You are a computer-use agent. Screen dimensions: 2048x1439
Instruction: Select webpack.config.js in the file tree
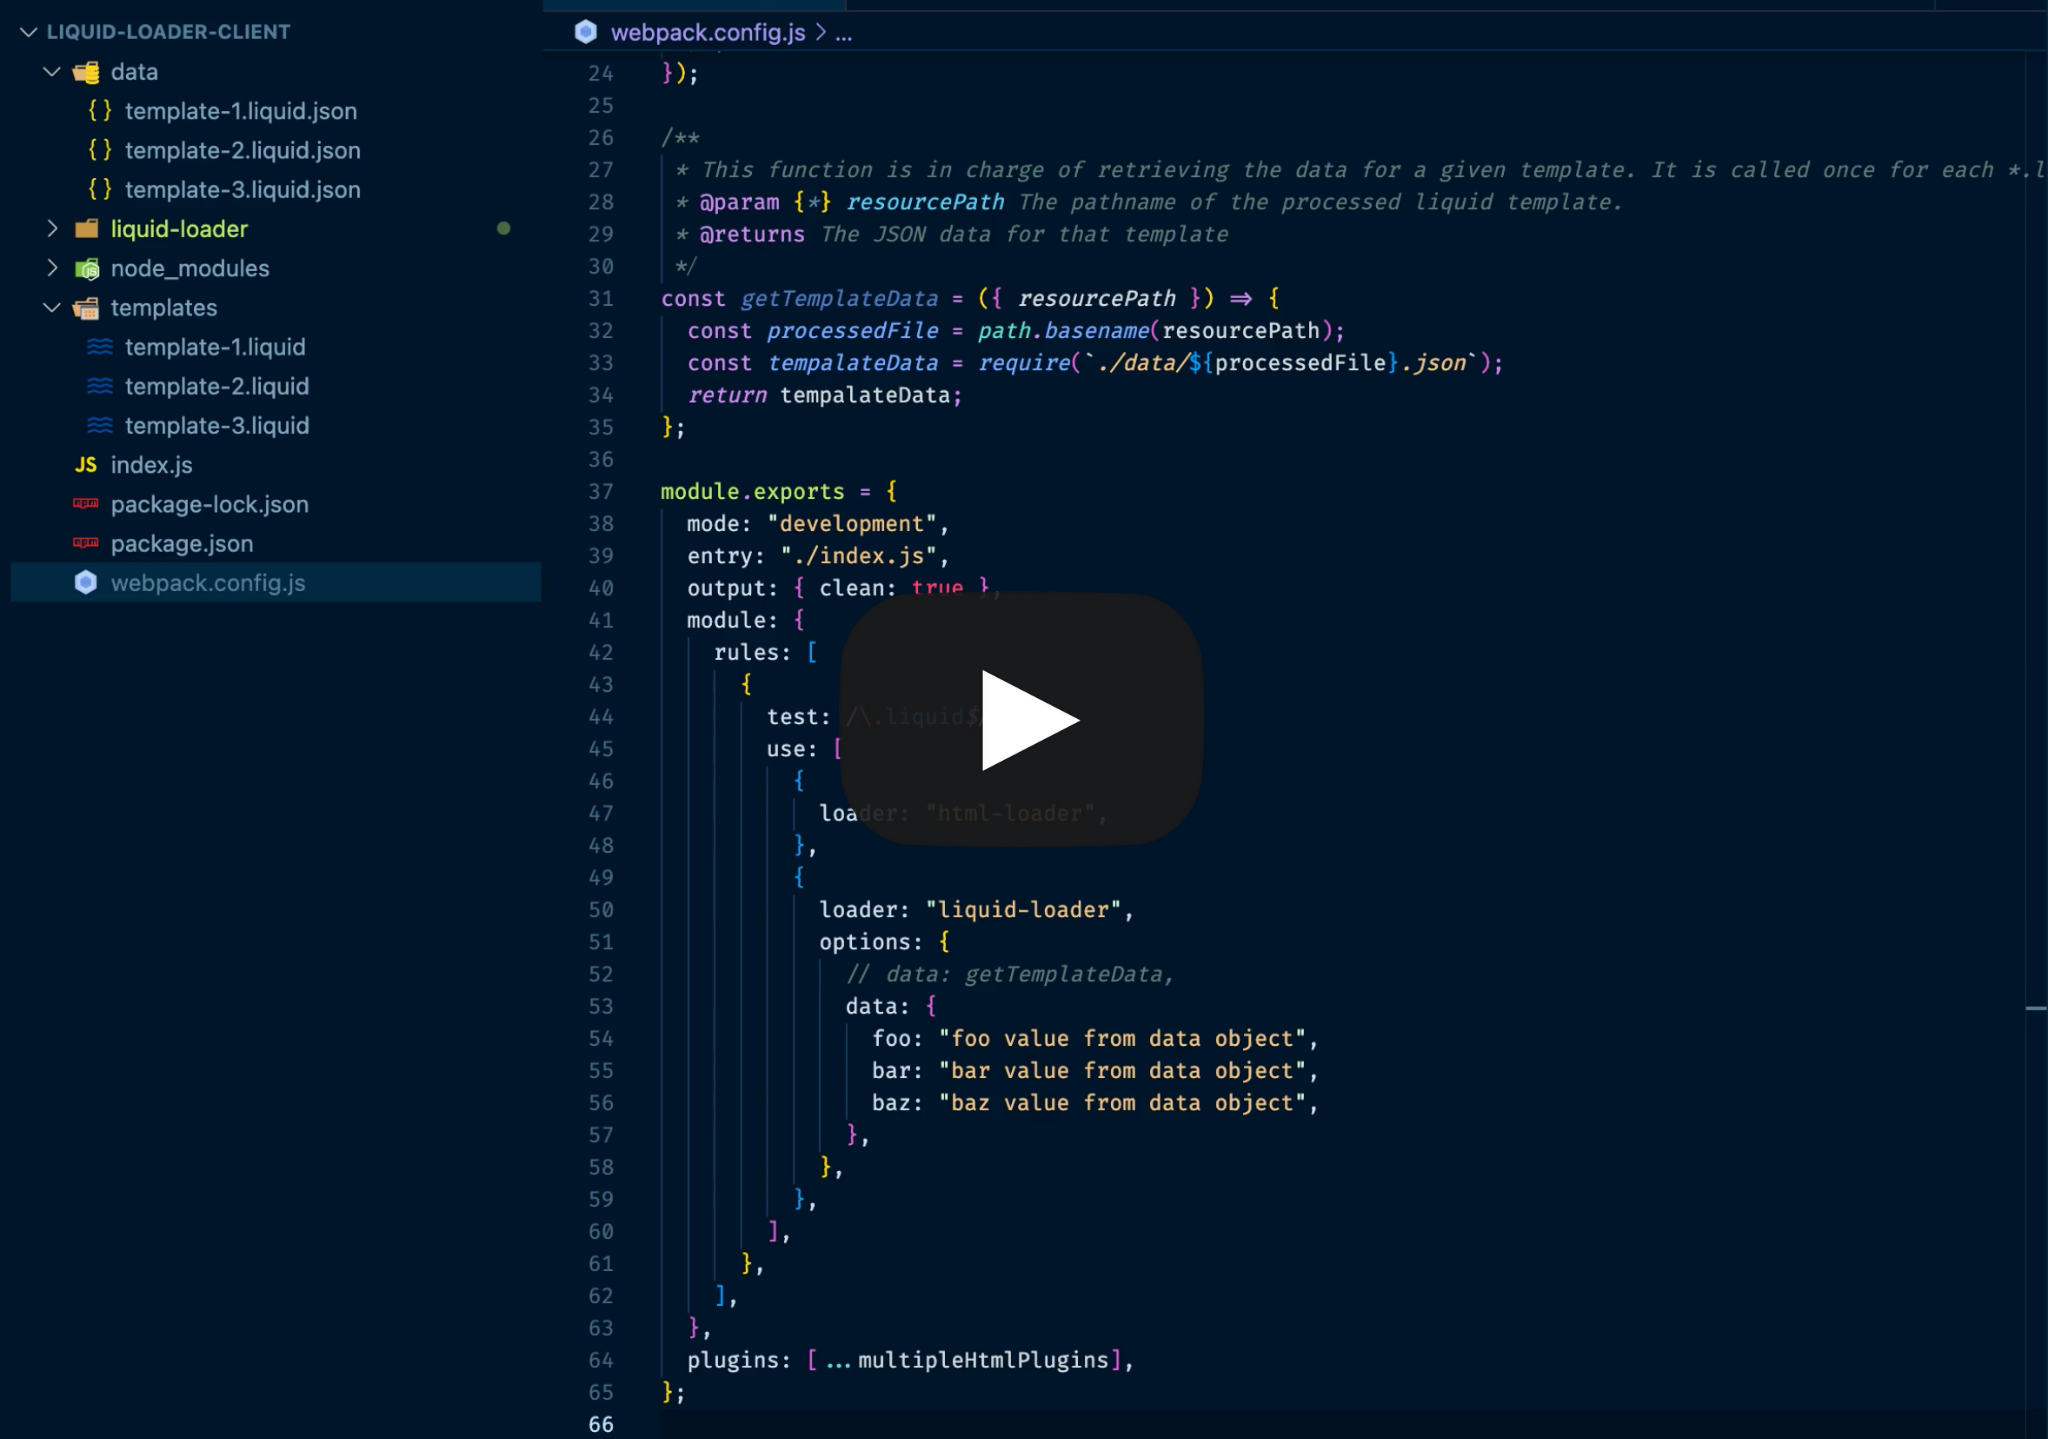pyautogui.click(x=208, y=583)
